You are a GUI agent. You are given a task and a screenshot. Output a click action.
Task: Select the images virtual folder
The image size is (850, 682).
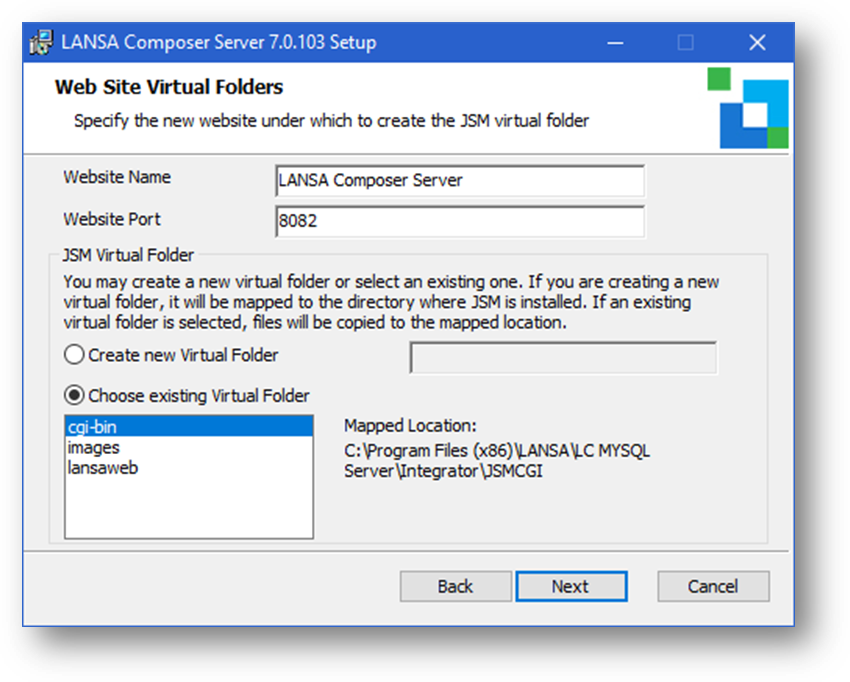click(94, 447)
